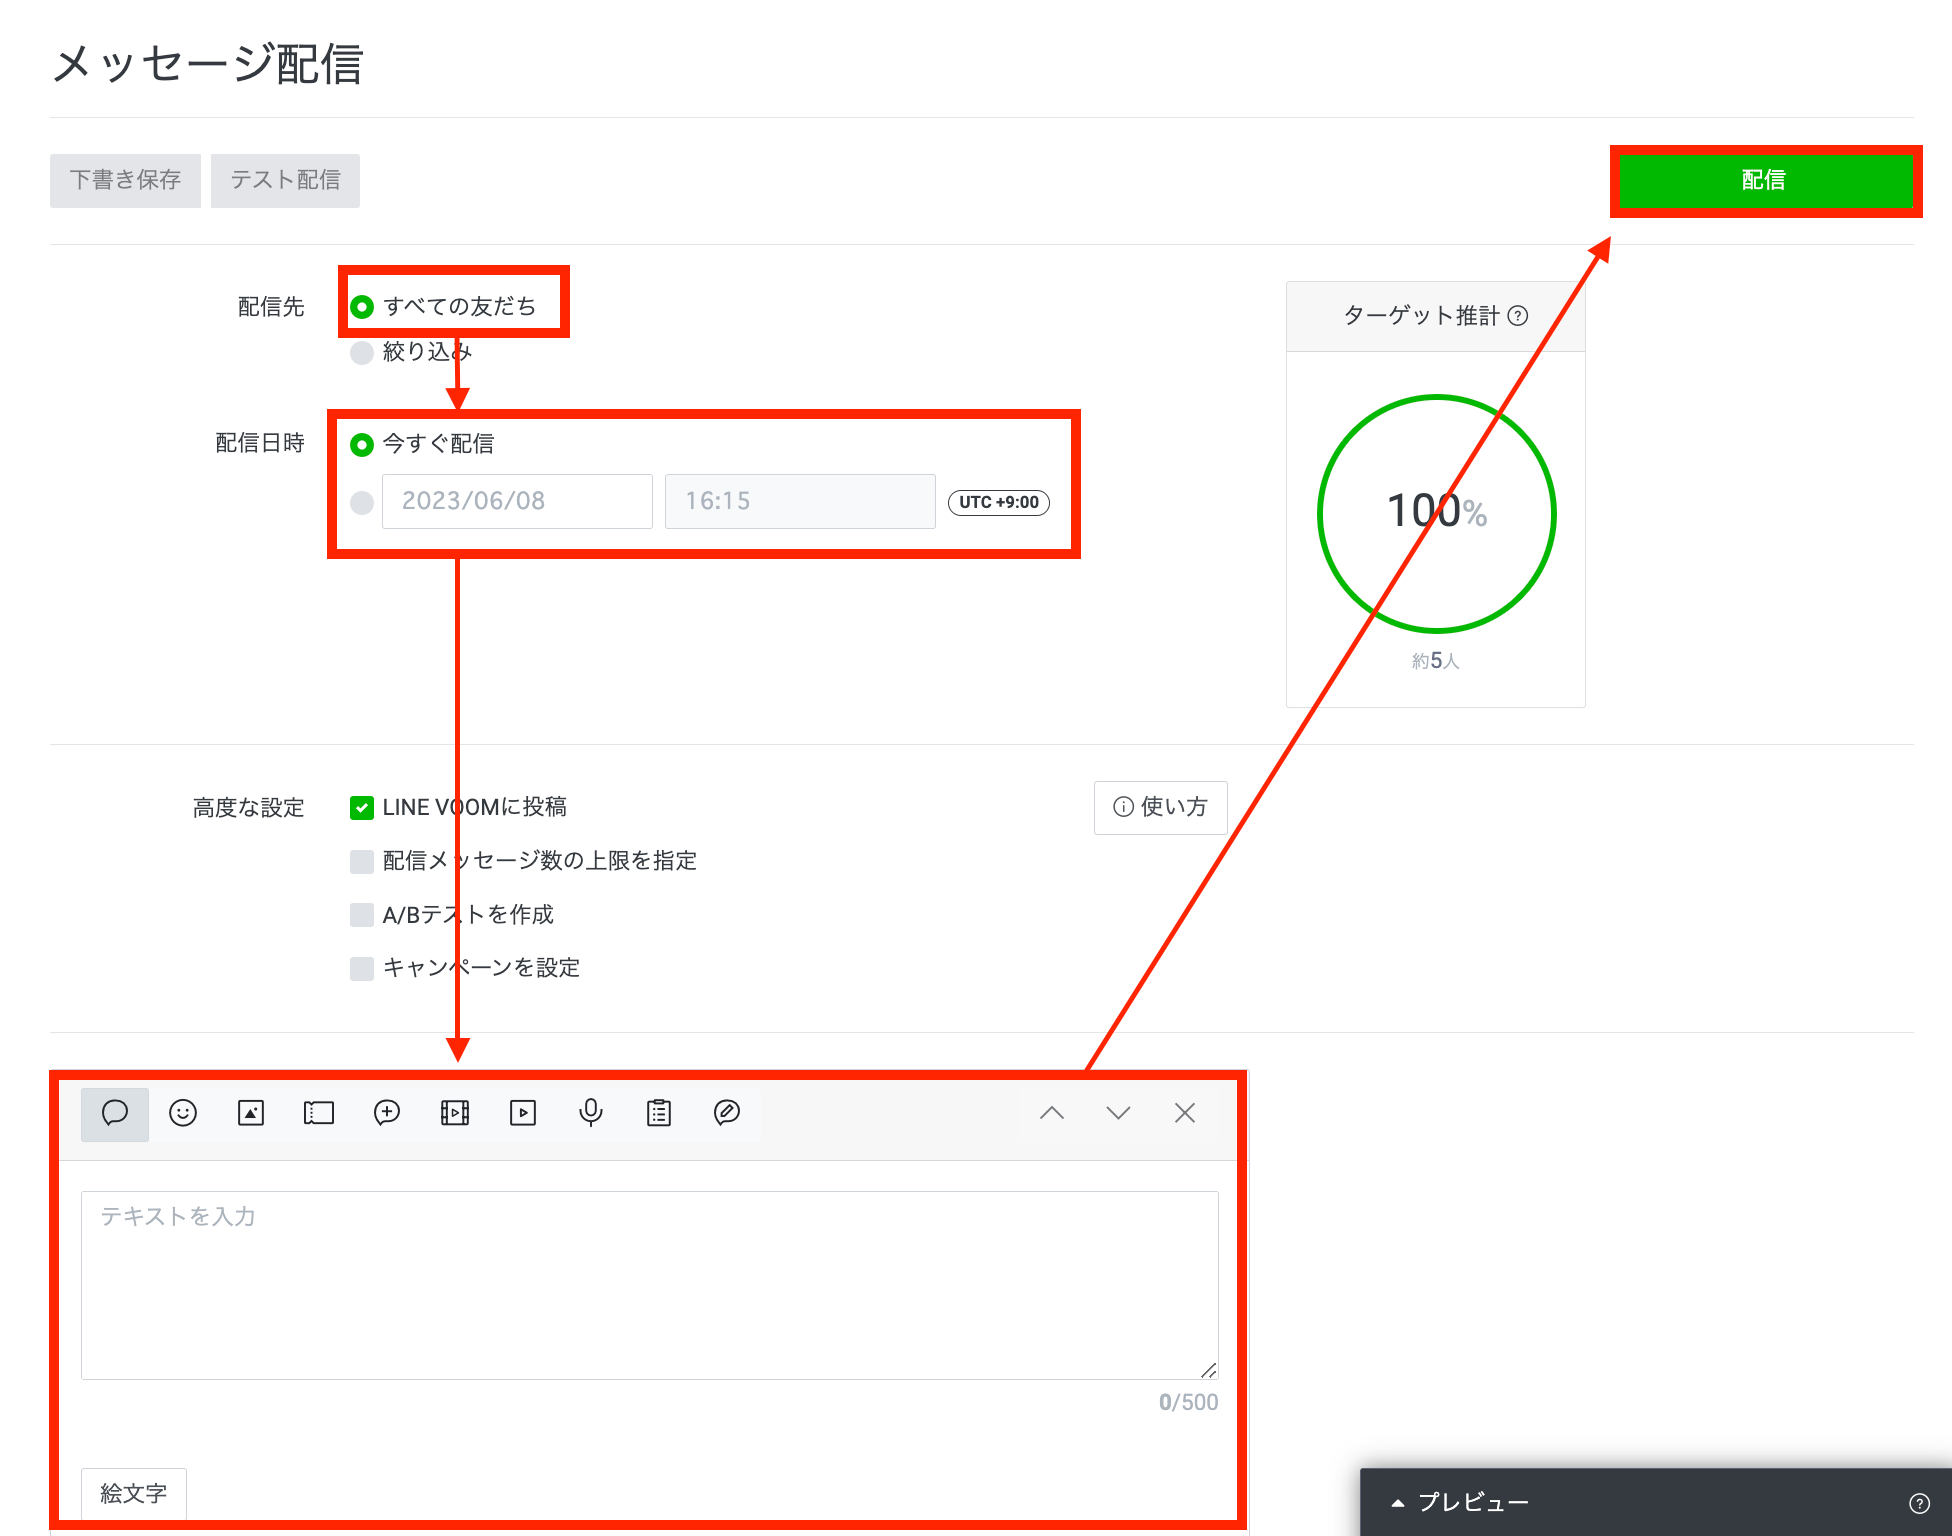
Task: Move message block down with chevron
Action: (1118, 1113)
